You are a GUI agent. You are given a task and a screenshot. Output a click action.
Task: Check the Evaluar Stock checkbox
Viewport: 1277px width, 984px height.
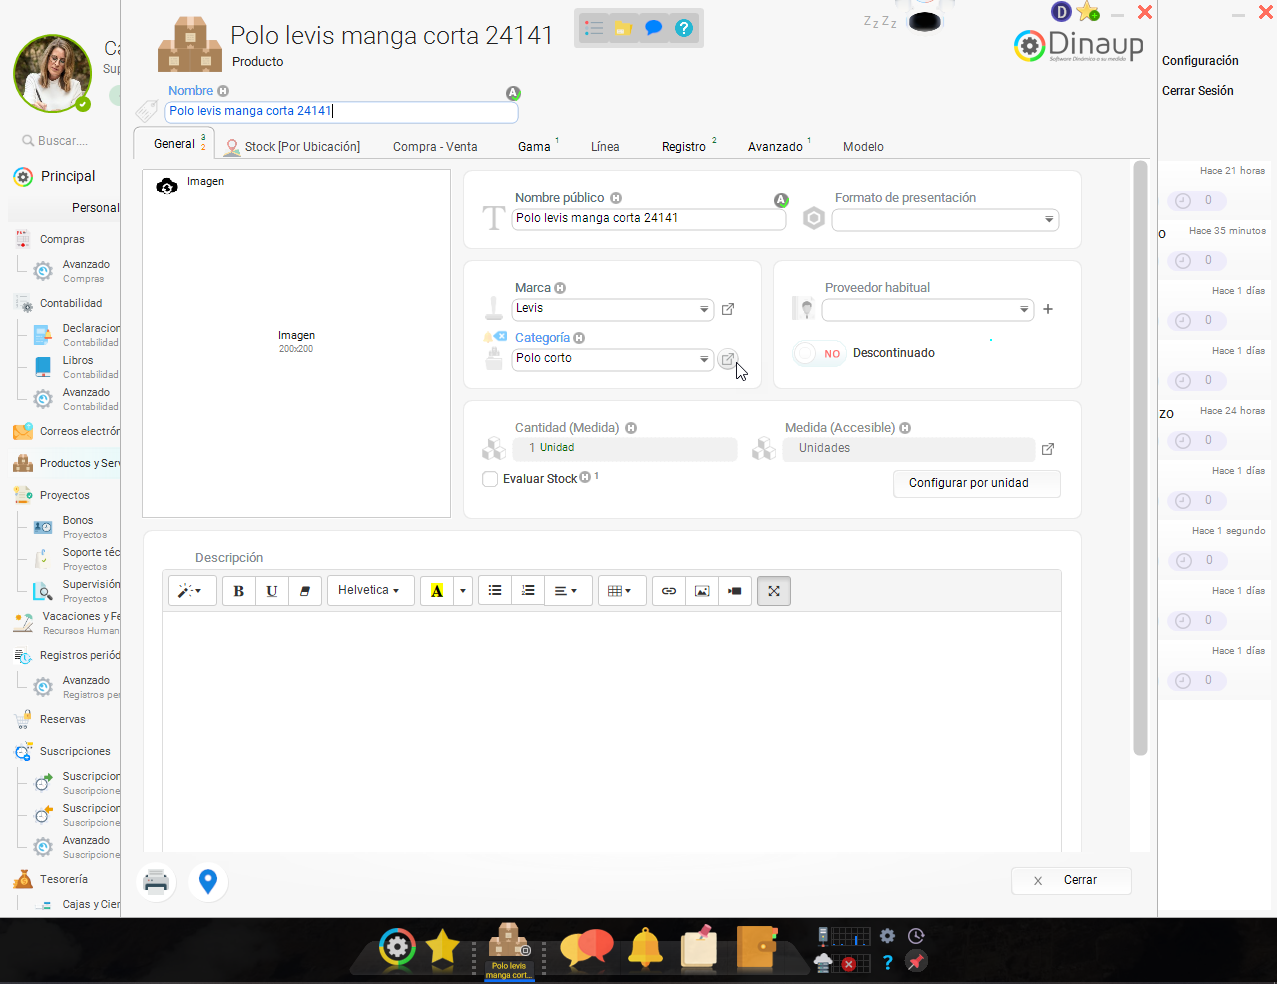(x=490, y=479)
